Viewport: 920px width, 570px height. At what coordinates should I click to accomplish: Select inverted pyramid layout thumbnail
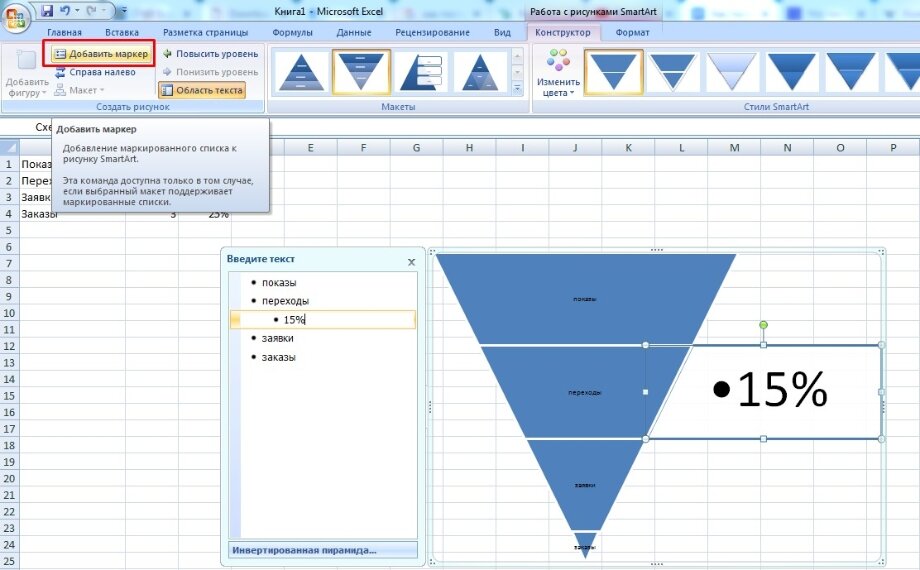[x=361, y=73]
